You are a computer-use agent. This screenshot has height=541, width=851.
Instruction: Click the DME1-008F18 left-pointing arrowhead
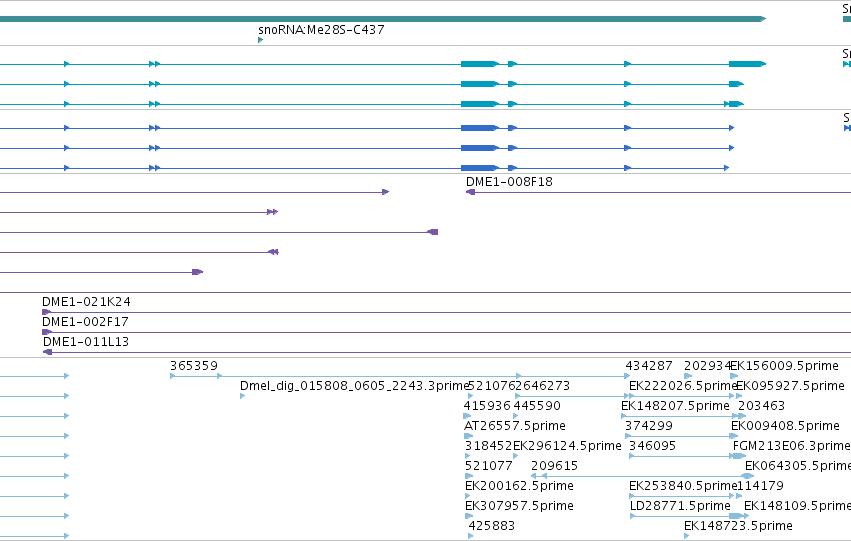tap(471, 192)
